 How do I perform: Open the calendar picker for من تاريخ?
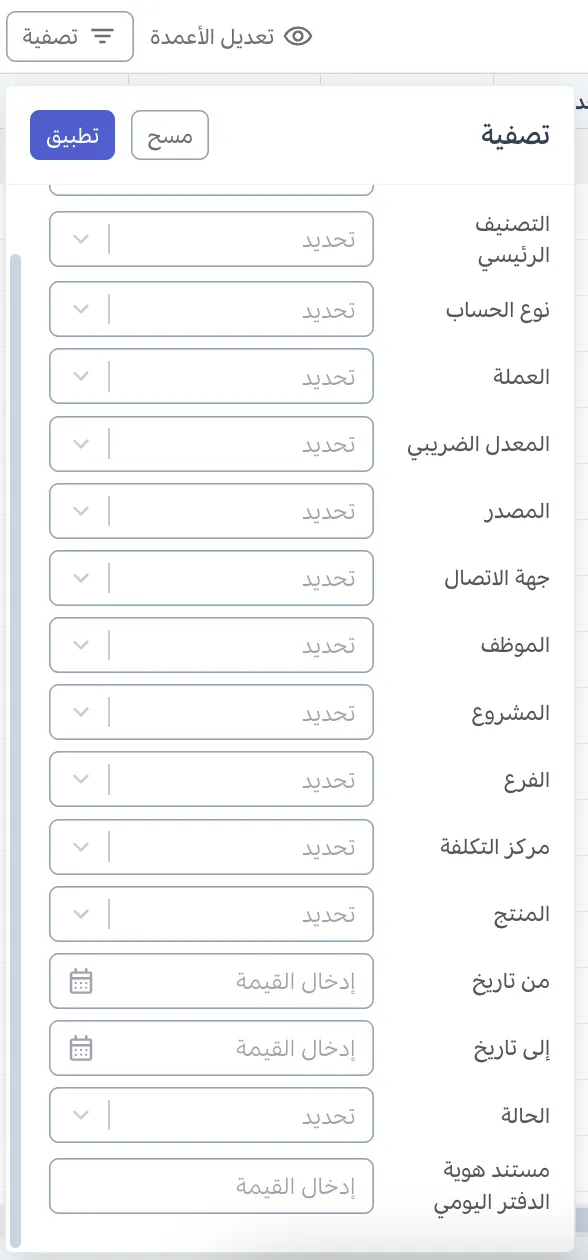(80, 981)
